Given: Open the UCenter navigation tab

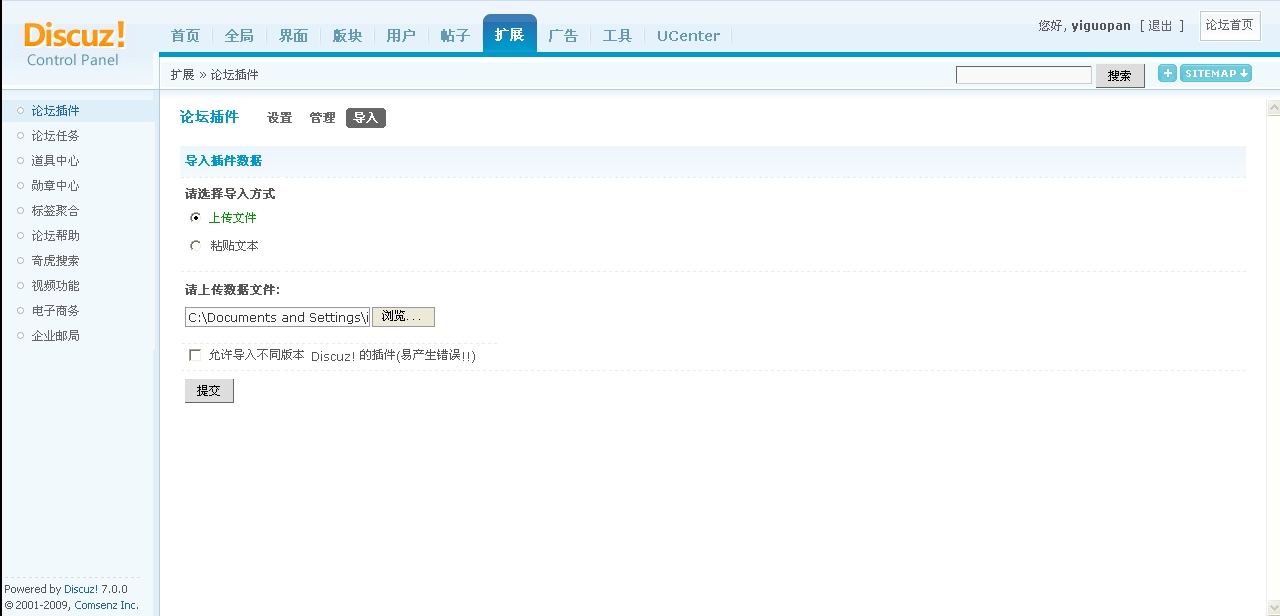Looking at the screenshot, I should 688,35.
